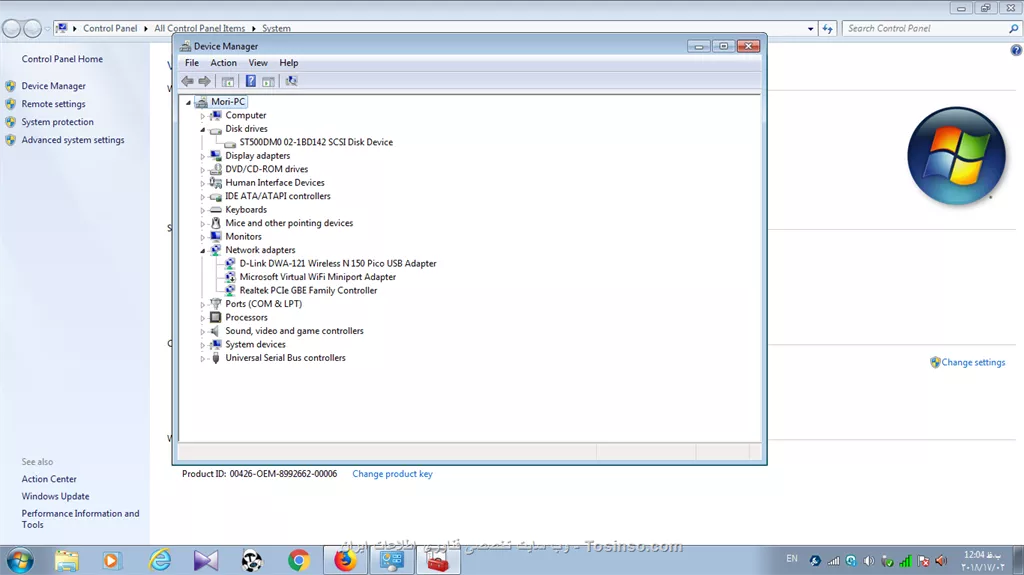The image size is (1024, 575).
Task: Expand the Display adapters category
Action: click(202, 156)
